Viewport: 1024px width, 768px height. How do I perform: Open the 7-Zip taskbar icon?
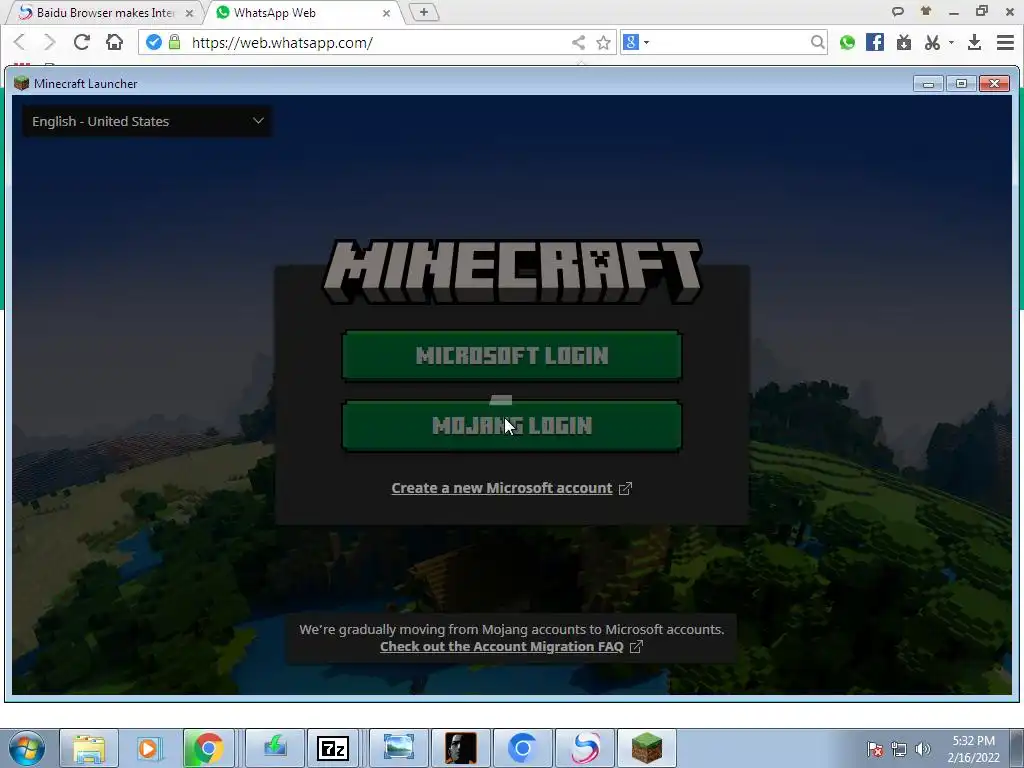coord(333,748)
